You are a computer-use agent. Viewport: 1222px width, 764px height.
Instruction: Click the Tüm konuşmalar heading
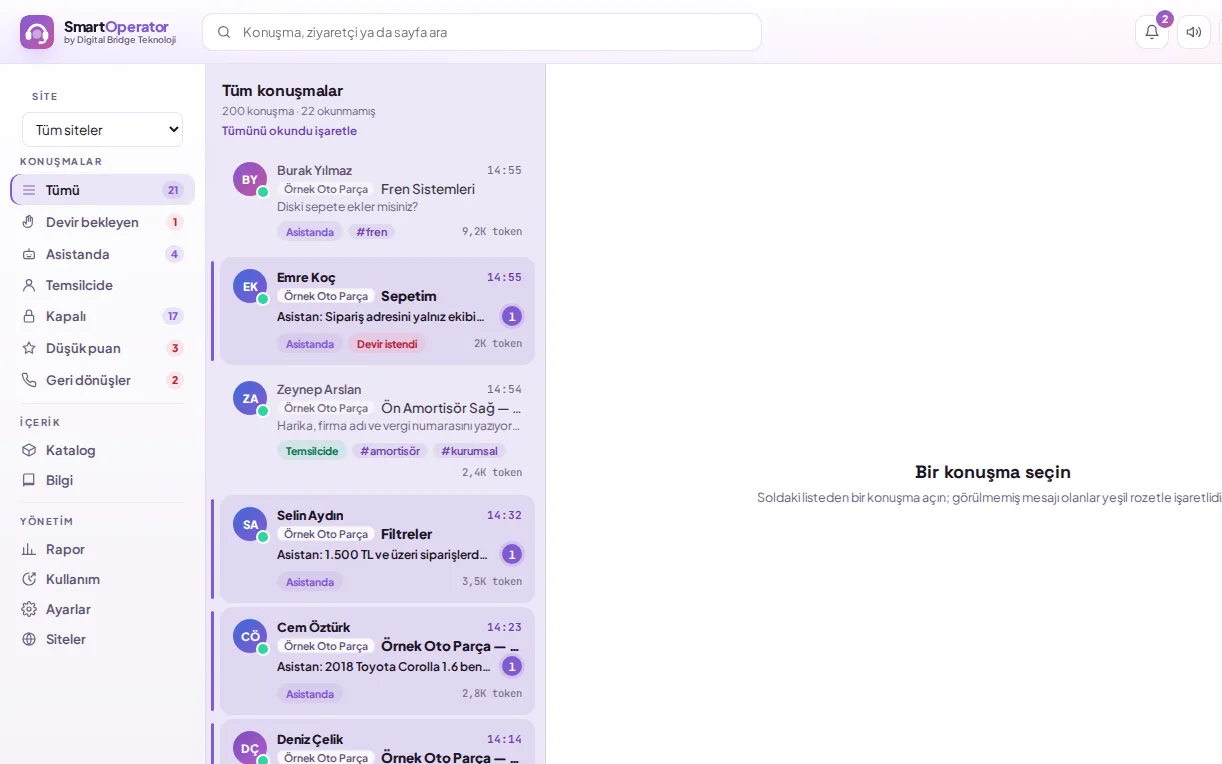[x=282, y=90]
